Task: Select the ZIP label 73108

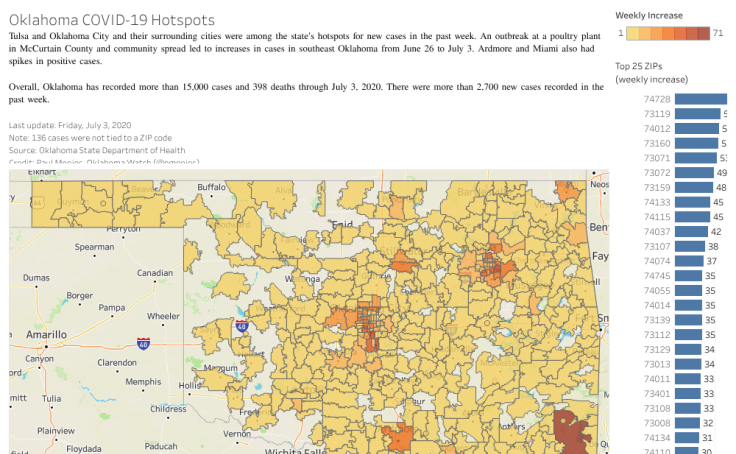Action: click(x=657, y=408)
